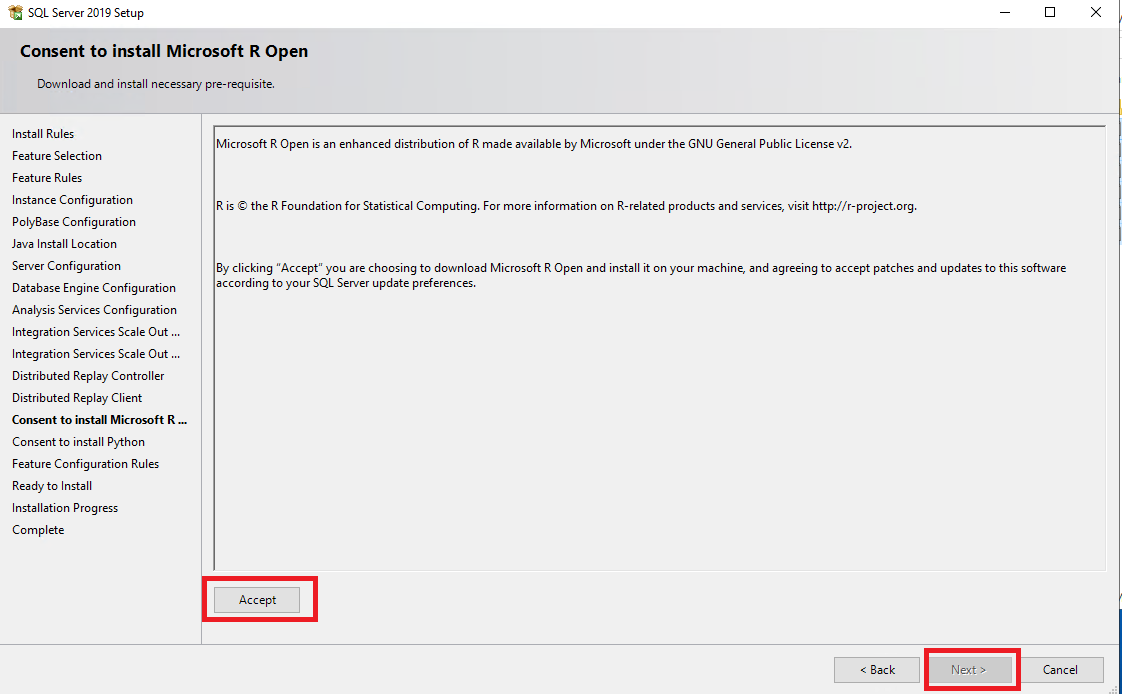Viewport: 1122px width, 694px height.
Task: Select the Install Rules step
Action: tap(43, 134)
